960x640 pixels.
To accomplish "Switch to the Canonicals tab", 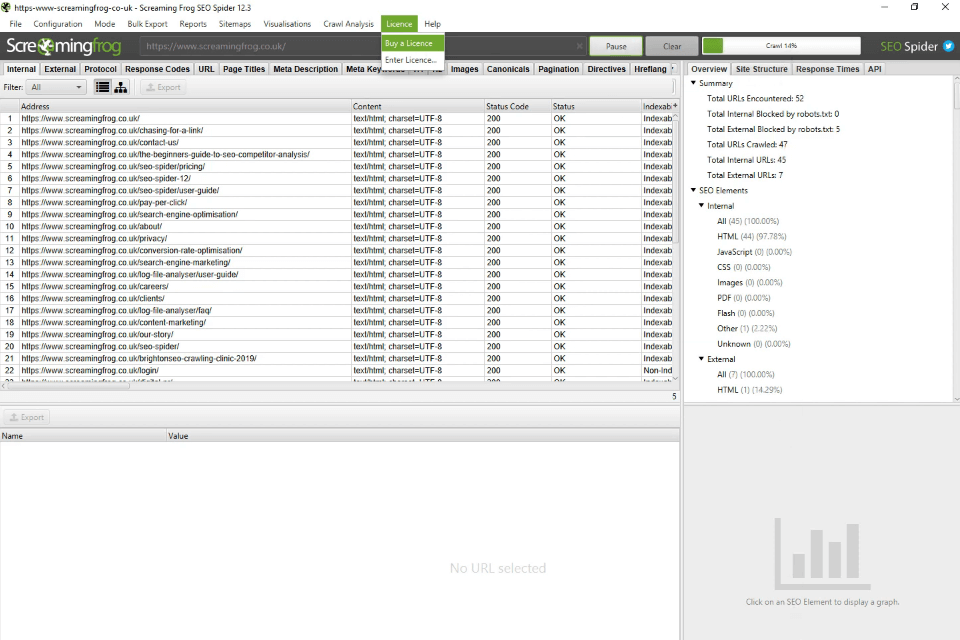I will pyautogui.click(x=508, y=69).
